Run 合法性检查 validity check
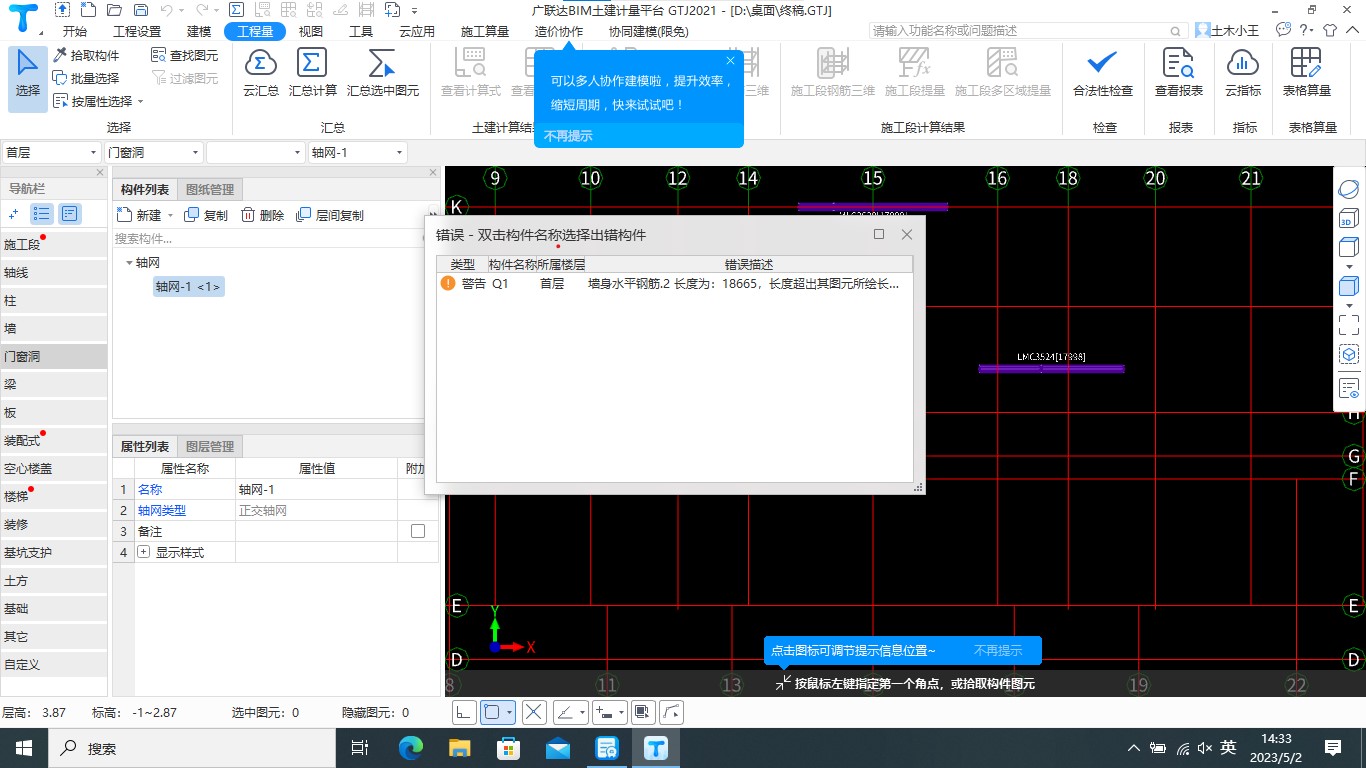The height and width of the screenshot is (768, 1366). [1103, 73]
